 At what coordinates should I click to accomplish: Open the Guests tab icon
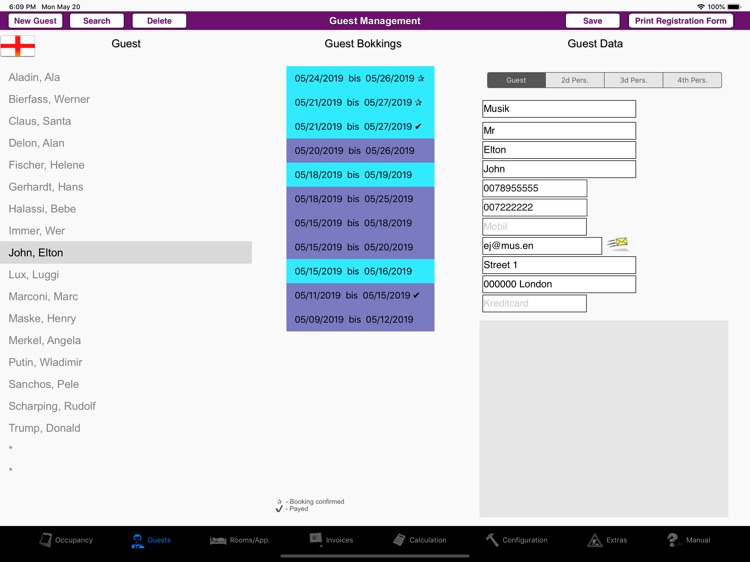coord(138,540)
